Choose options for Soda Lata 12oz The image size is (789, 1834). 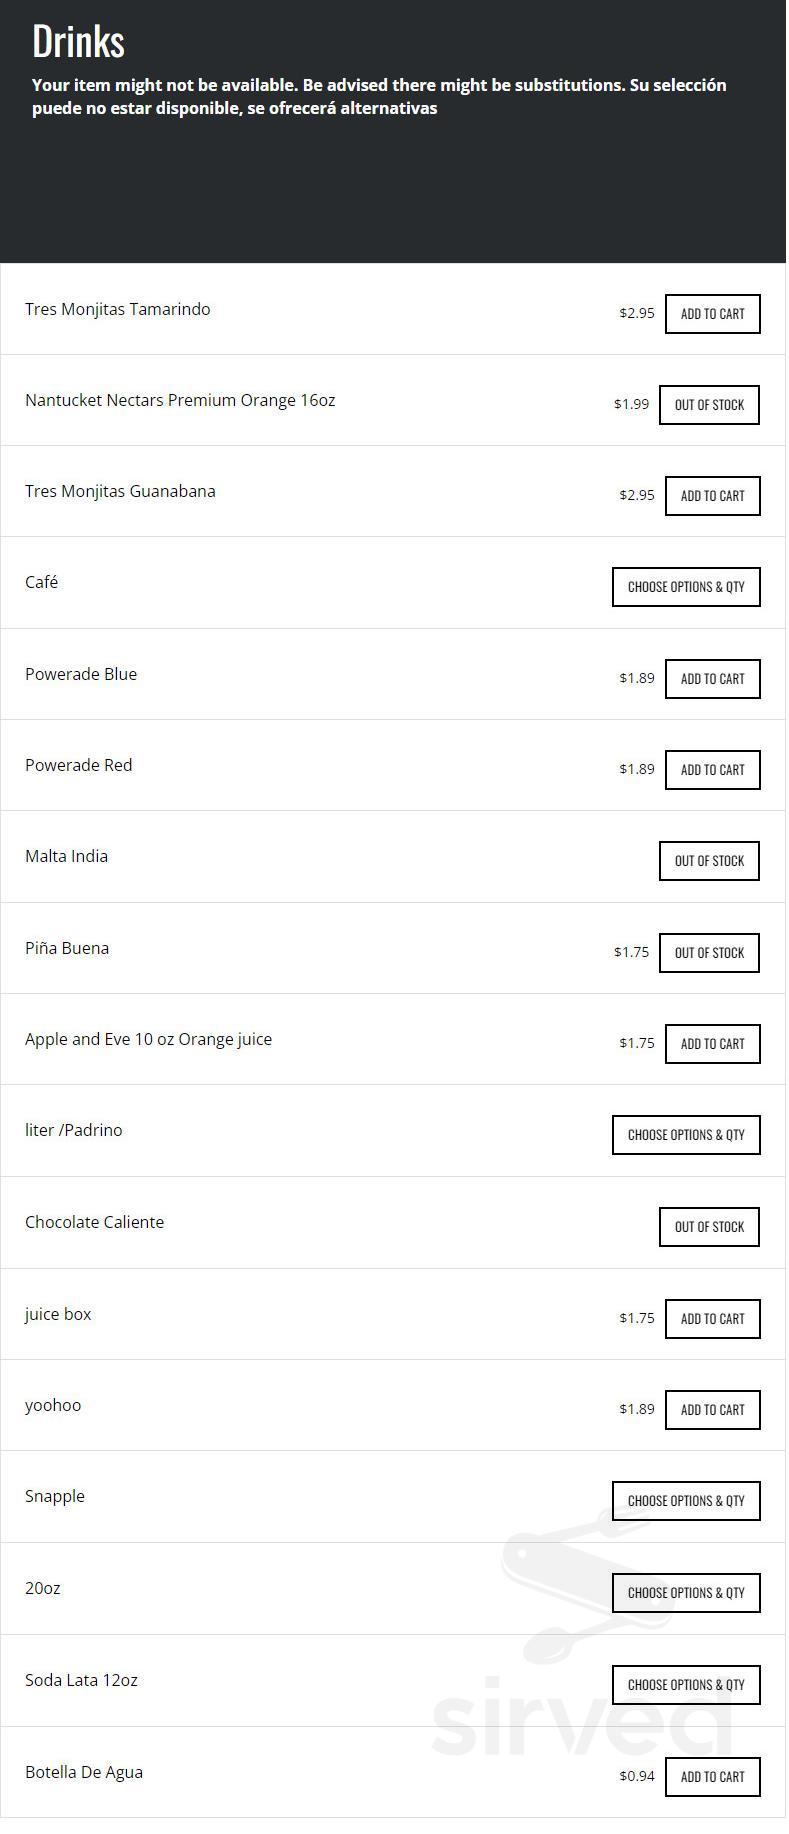tap(686, 1685)
